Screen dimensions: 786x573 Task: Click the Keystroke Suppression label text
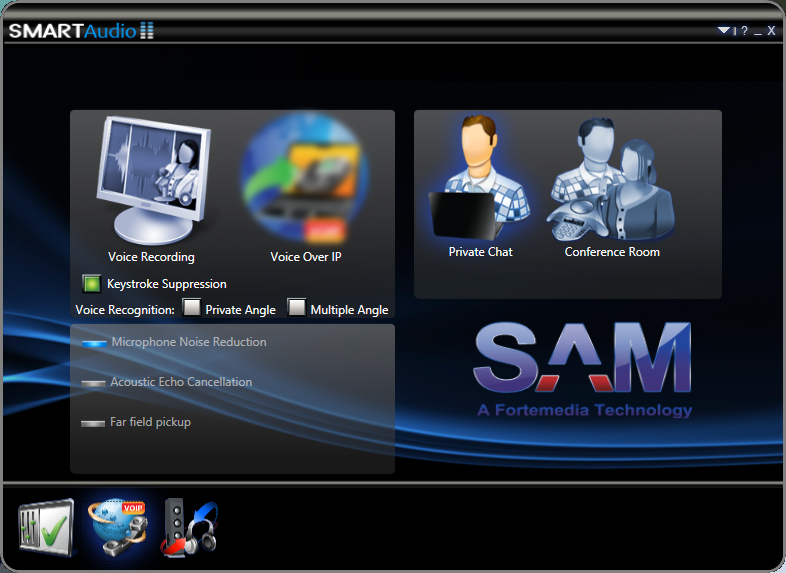tap(166, 284)
